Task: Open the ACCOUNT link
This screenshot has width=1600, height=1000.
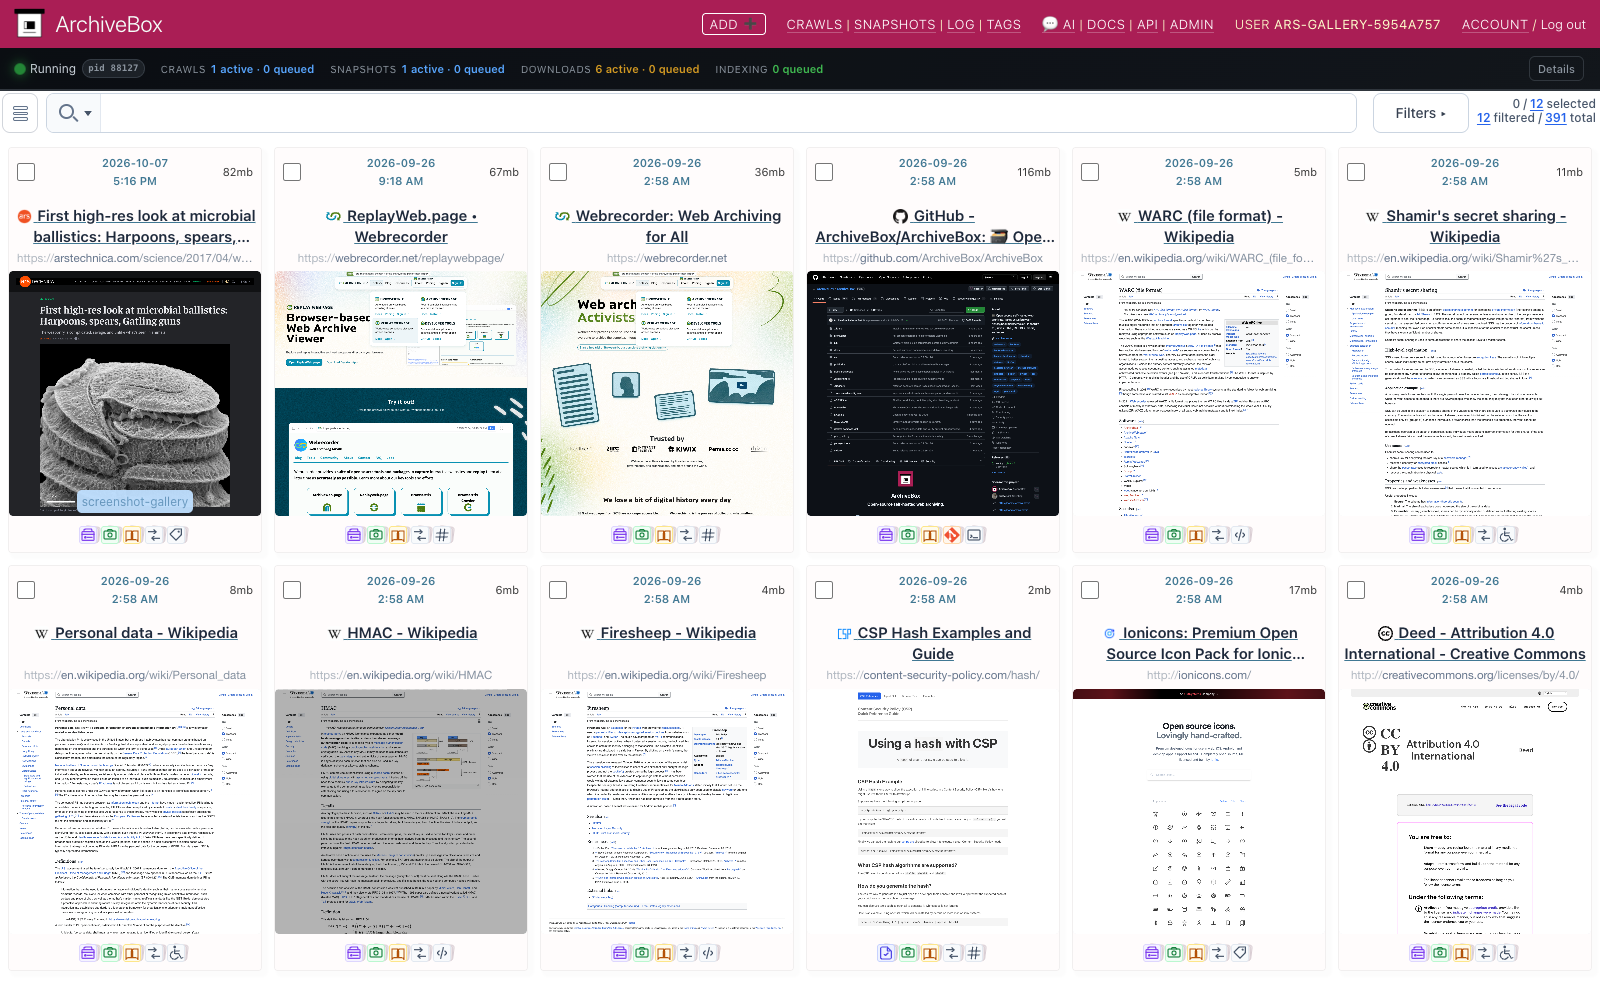Action: point(1494,25)
